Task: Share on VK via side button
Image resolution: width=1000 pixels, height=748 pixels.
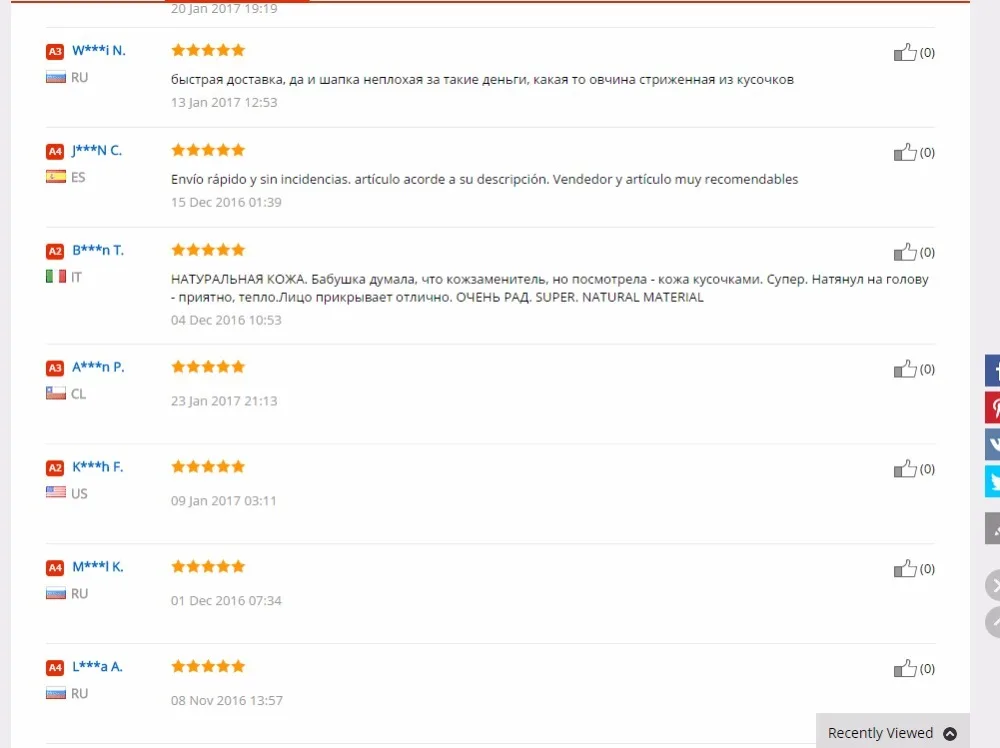Action: (992, 444)
